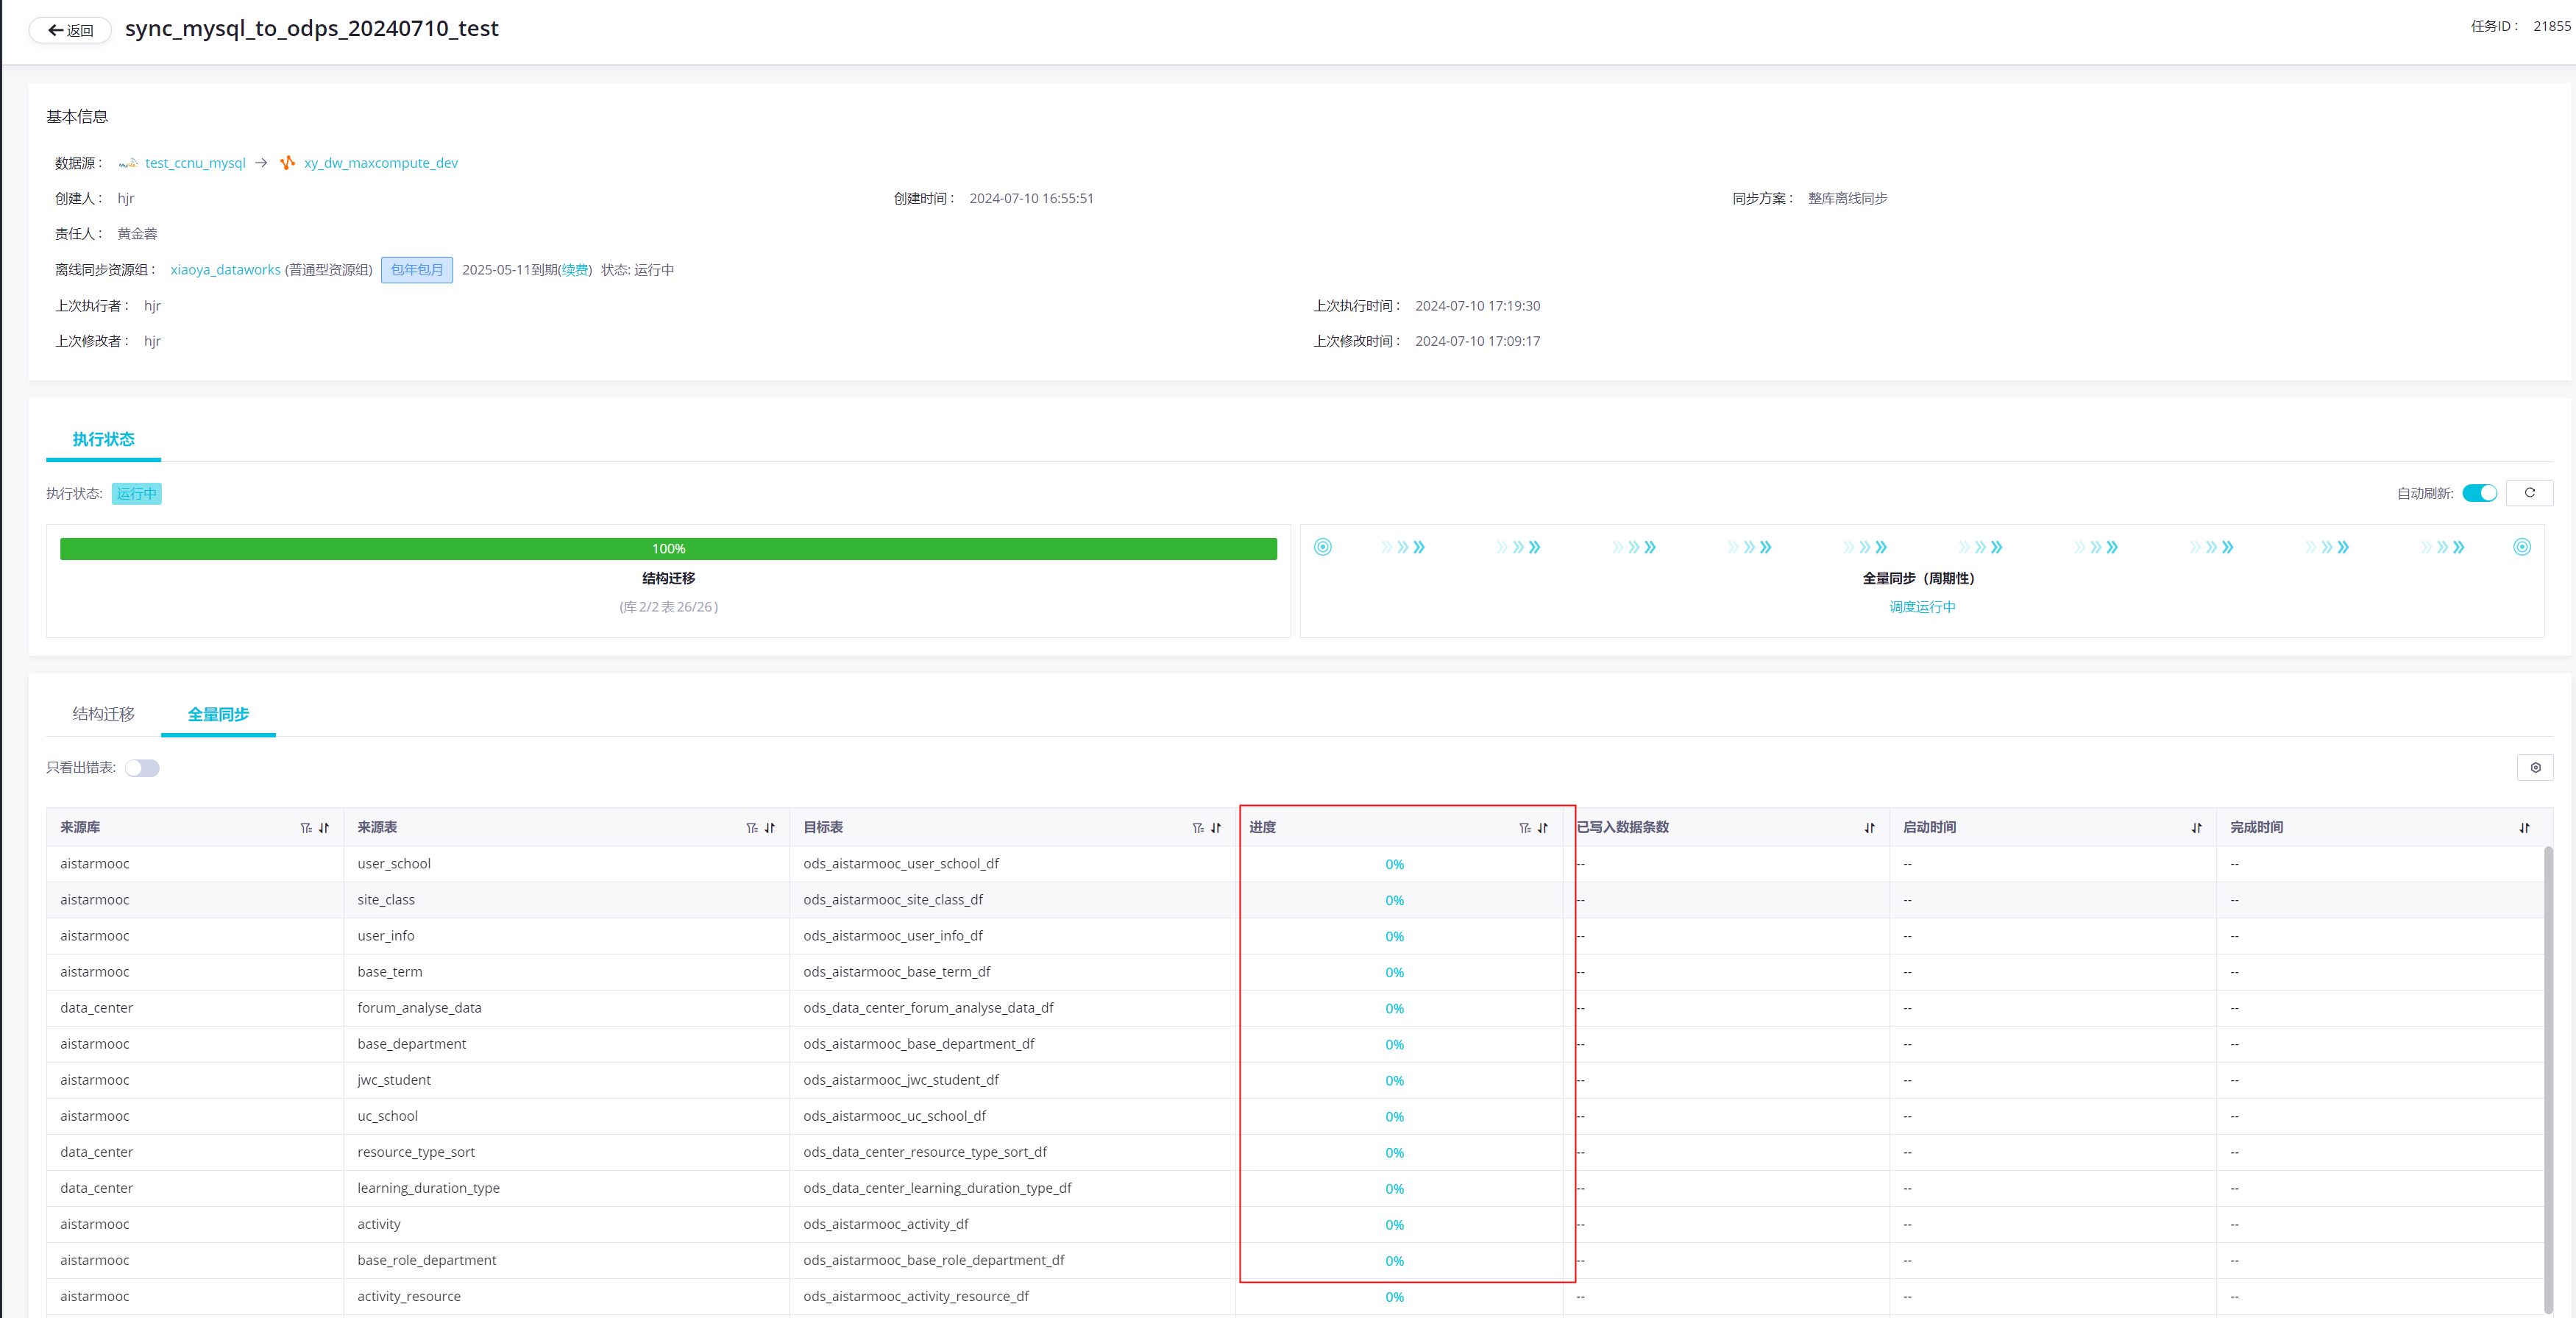Sort by 来源表 column

(770, 828)
